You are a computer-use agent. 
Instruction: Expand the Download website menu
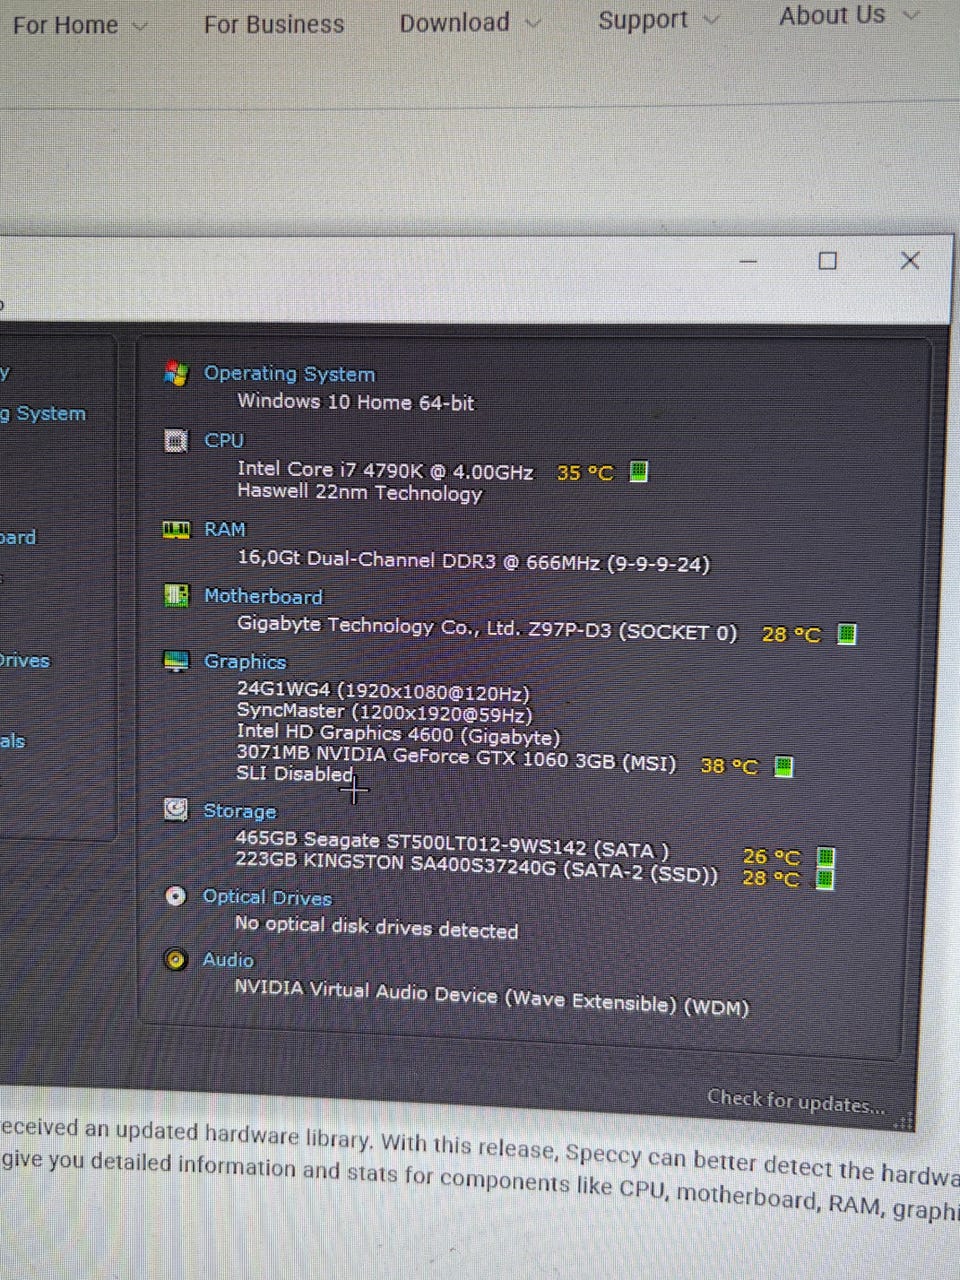pos(469,22)
